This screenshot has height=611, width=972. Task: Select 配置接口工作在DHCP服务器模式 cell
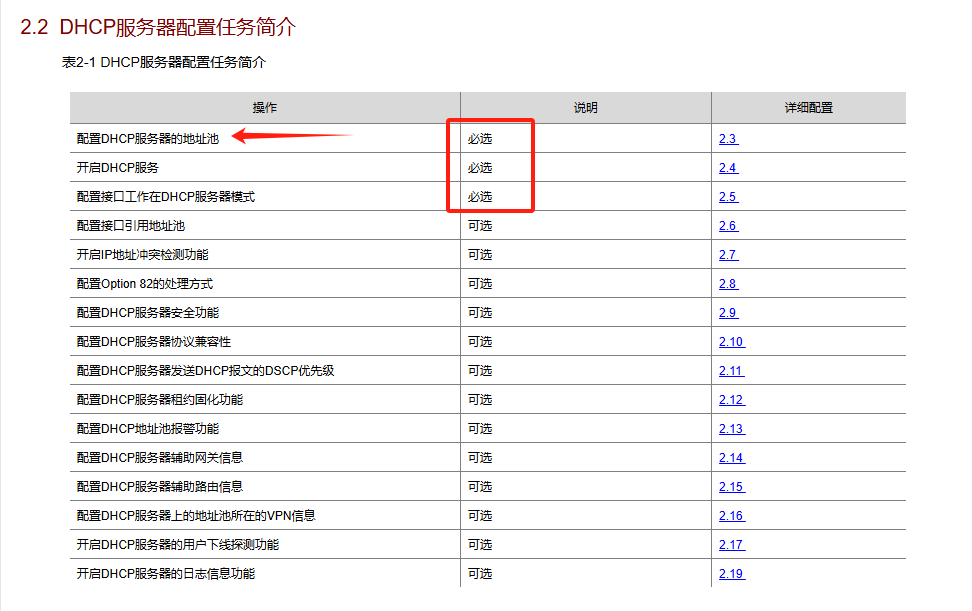166,197
